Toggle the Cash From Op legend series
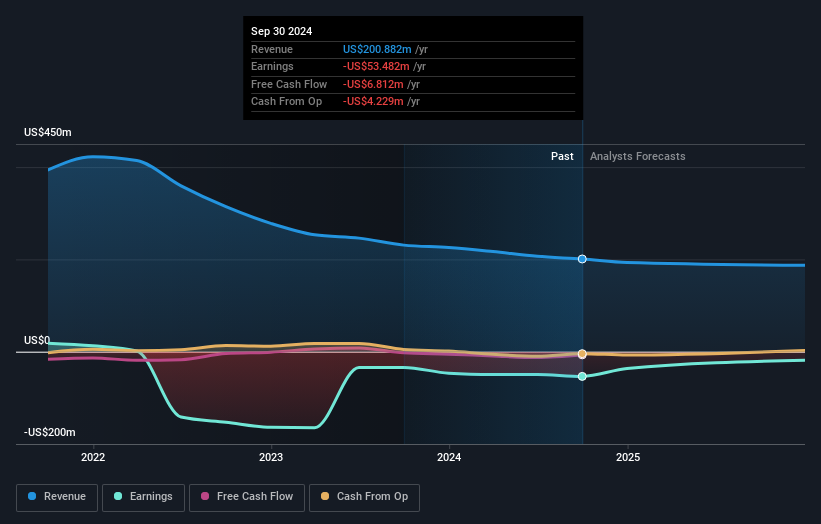 click(x=364, y=497)
